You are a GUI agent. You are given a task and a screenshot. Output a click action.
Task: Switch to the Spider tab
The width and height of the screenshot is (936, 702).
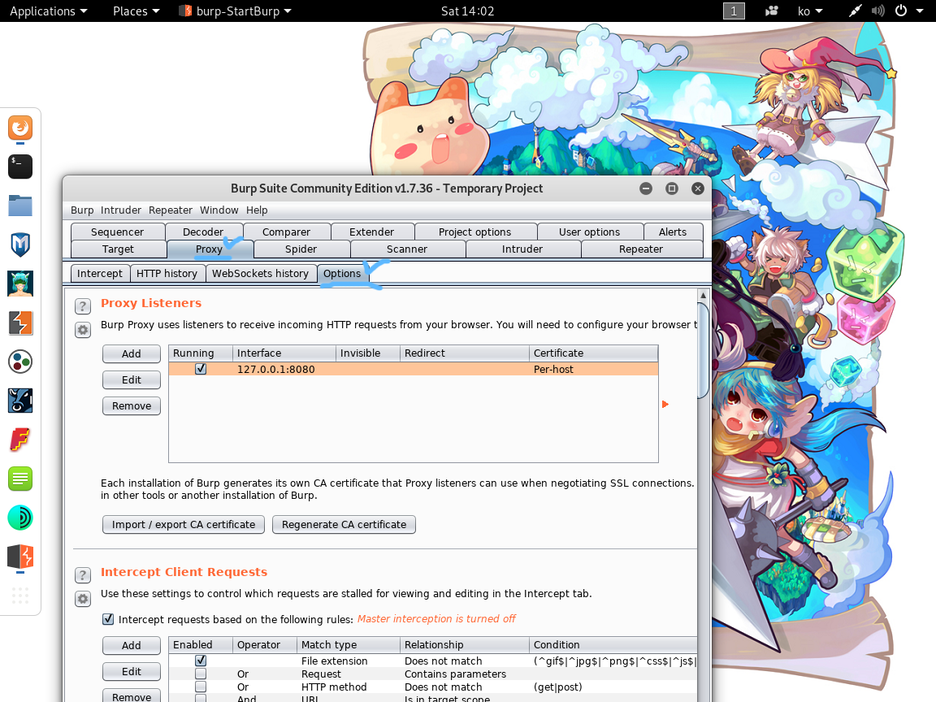click(301, 249)
